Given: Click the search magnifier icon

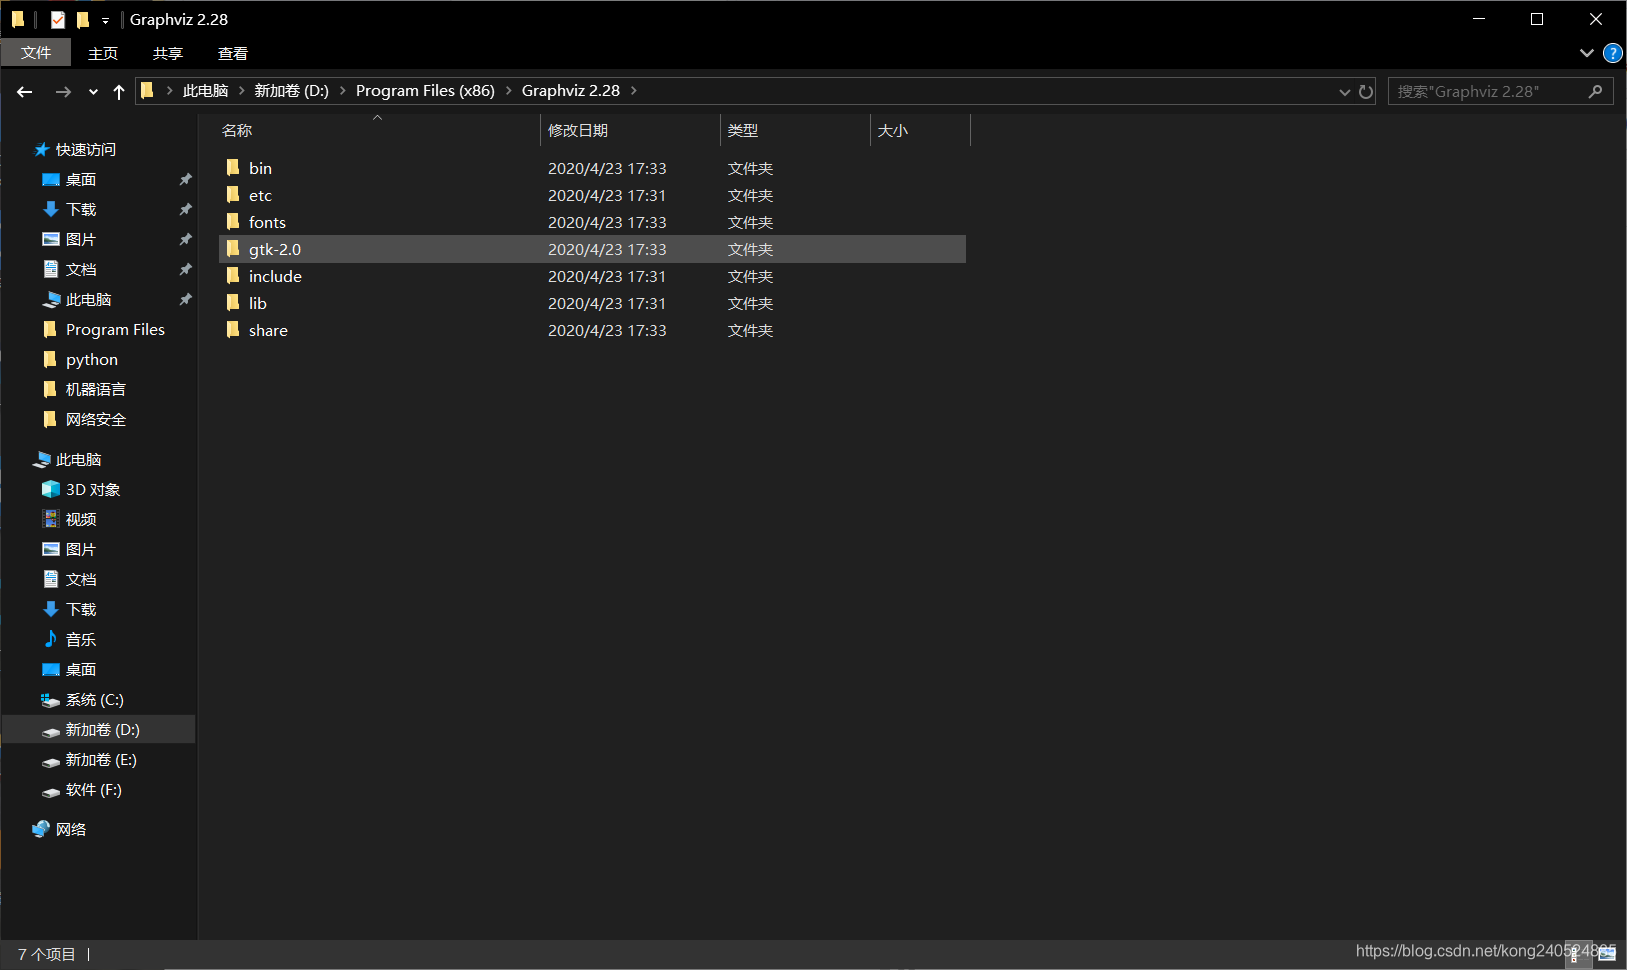Looking at the screenshot, I should 1595,91.
